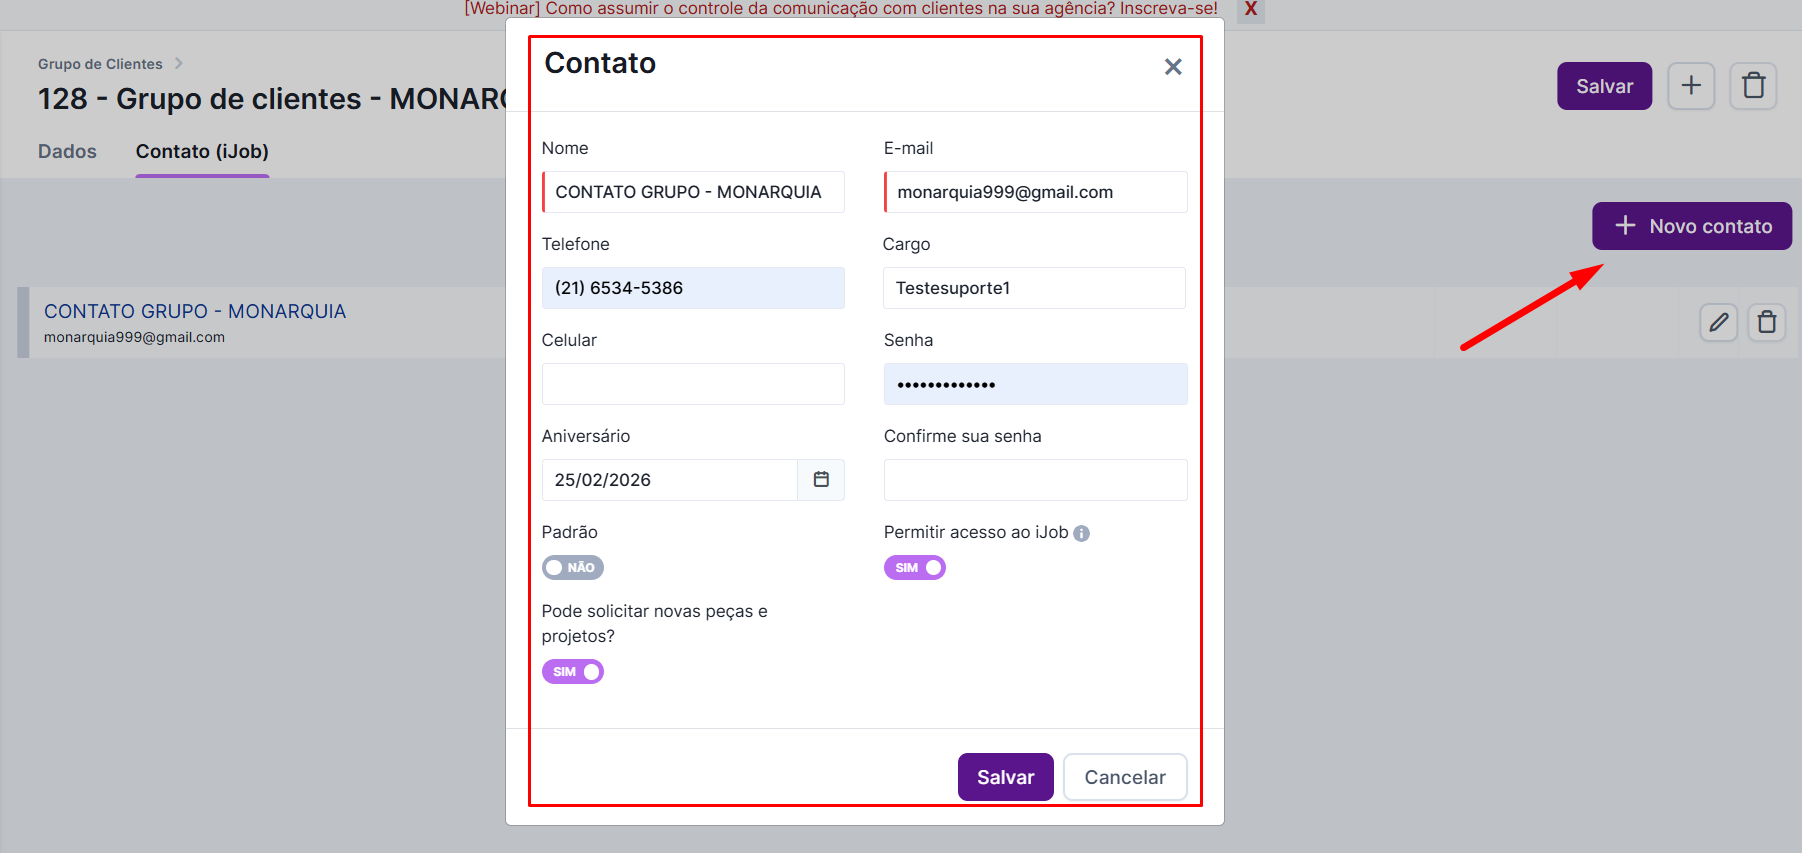
Task: Open the Grupo de Clientes breadcrumb link
Action: coord(100,64)
